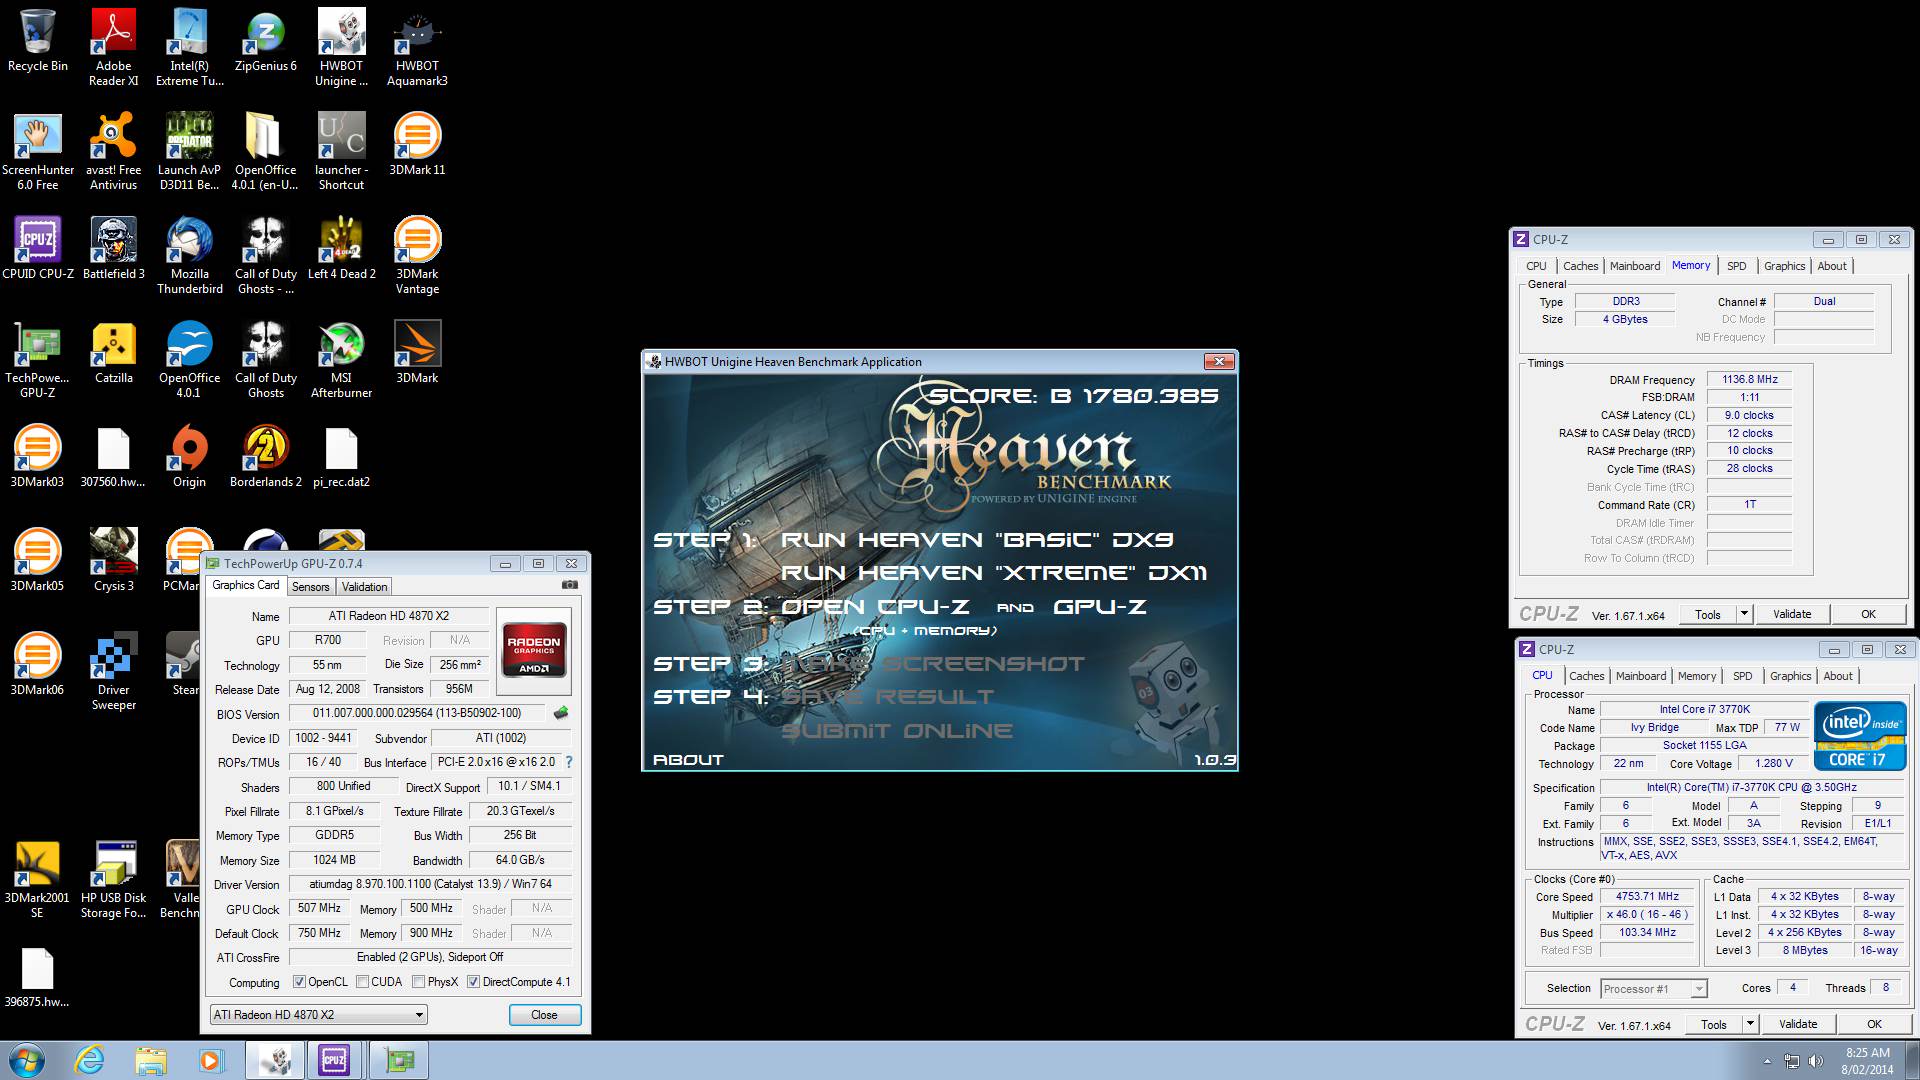Launch TechPowerUp GPU-Z desktop shortcut
This screenshot has width=1920, height=1080.
[38, 359]
